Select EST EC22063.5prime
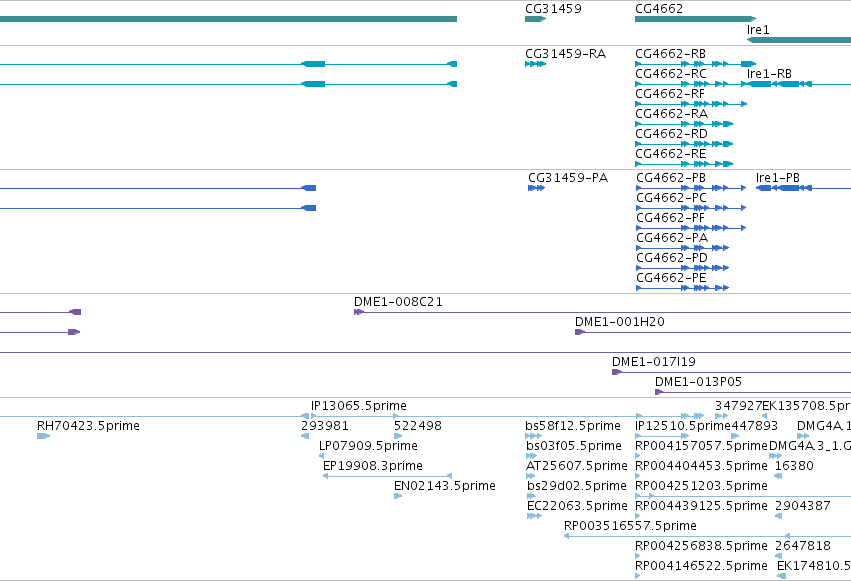 tap(577, 507)
